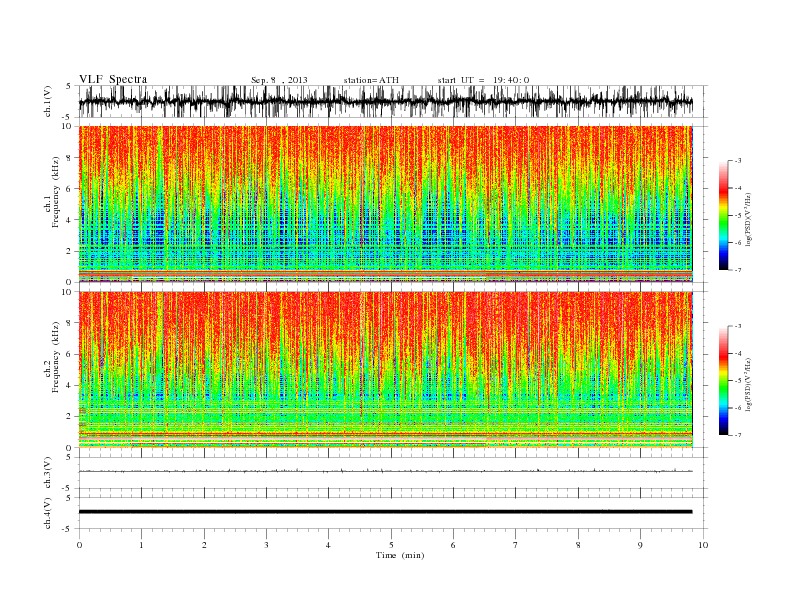Click the date 'Sep. 8, 2013'
Image resolution: width=792 pixels, height=612 pixels.
[279, 80]
